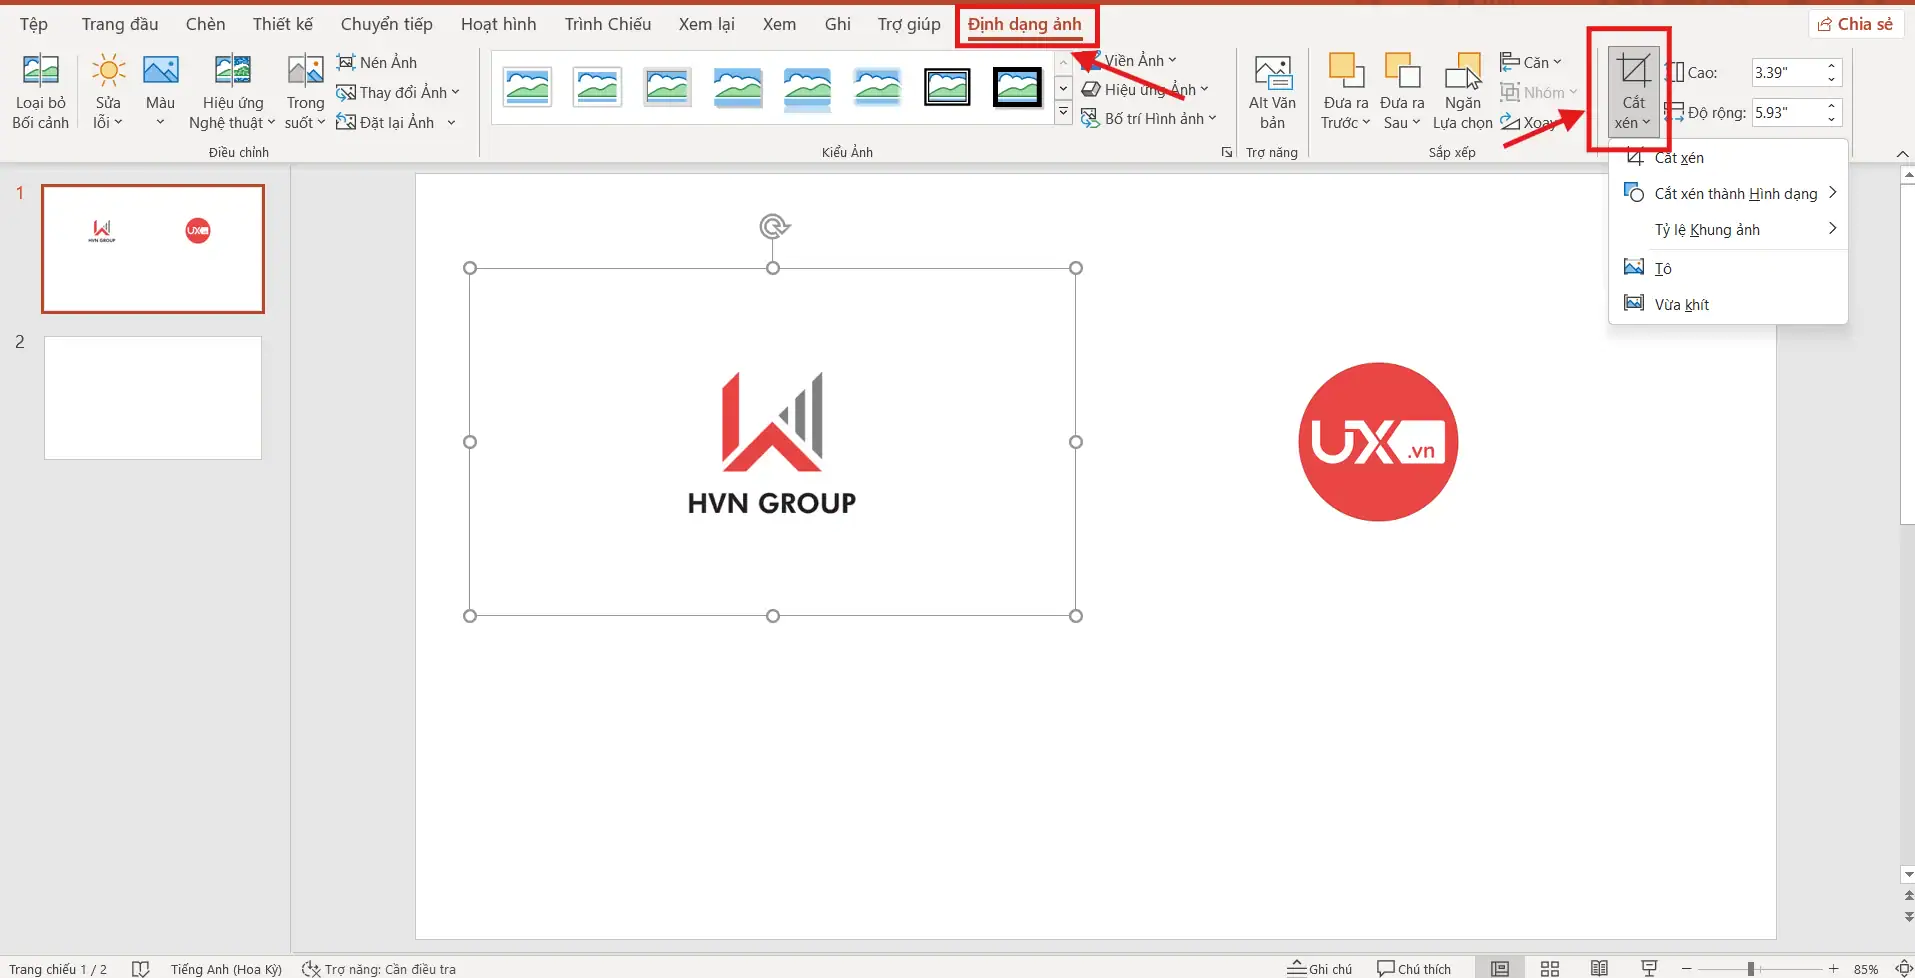The image size is (1915, 978).
Task: Open the Alt Văn bản pane
Action: click(x=1270, y=90)
